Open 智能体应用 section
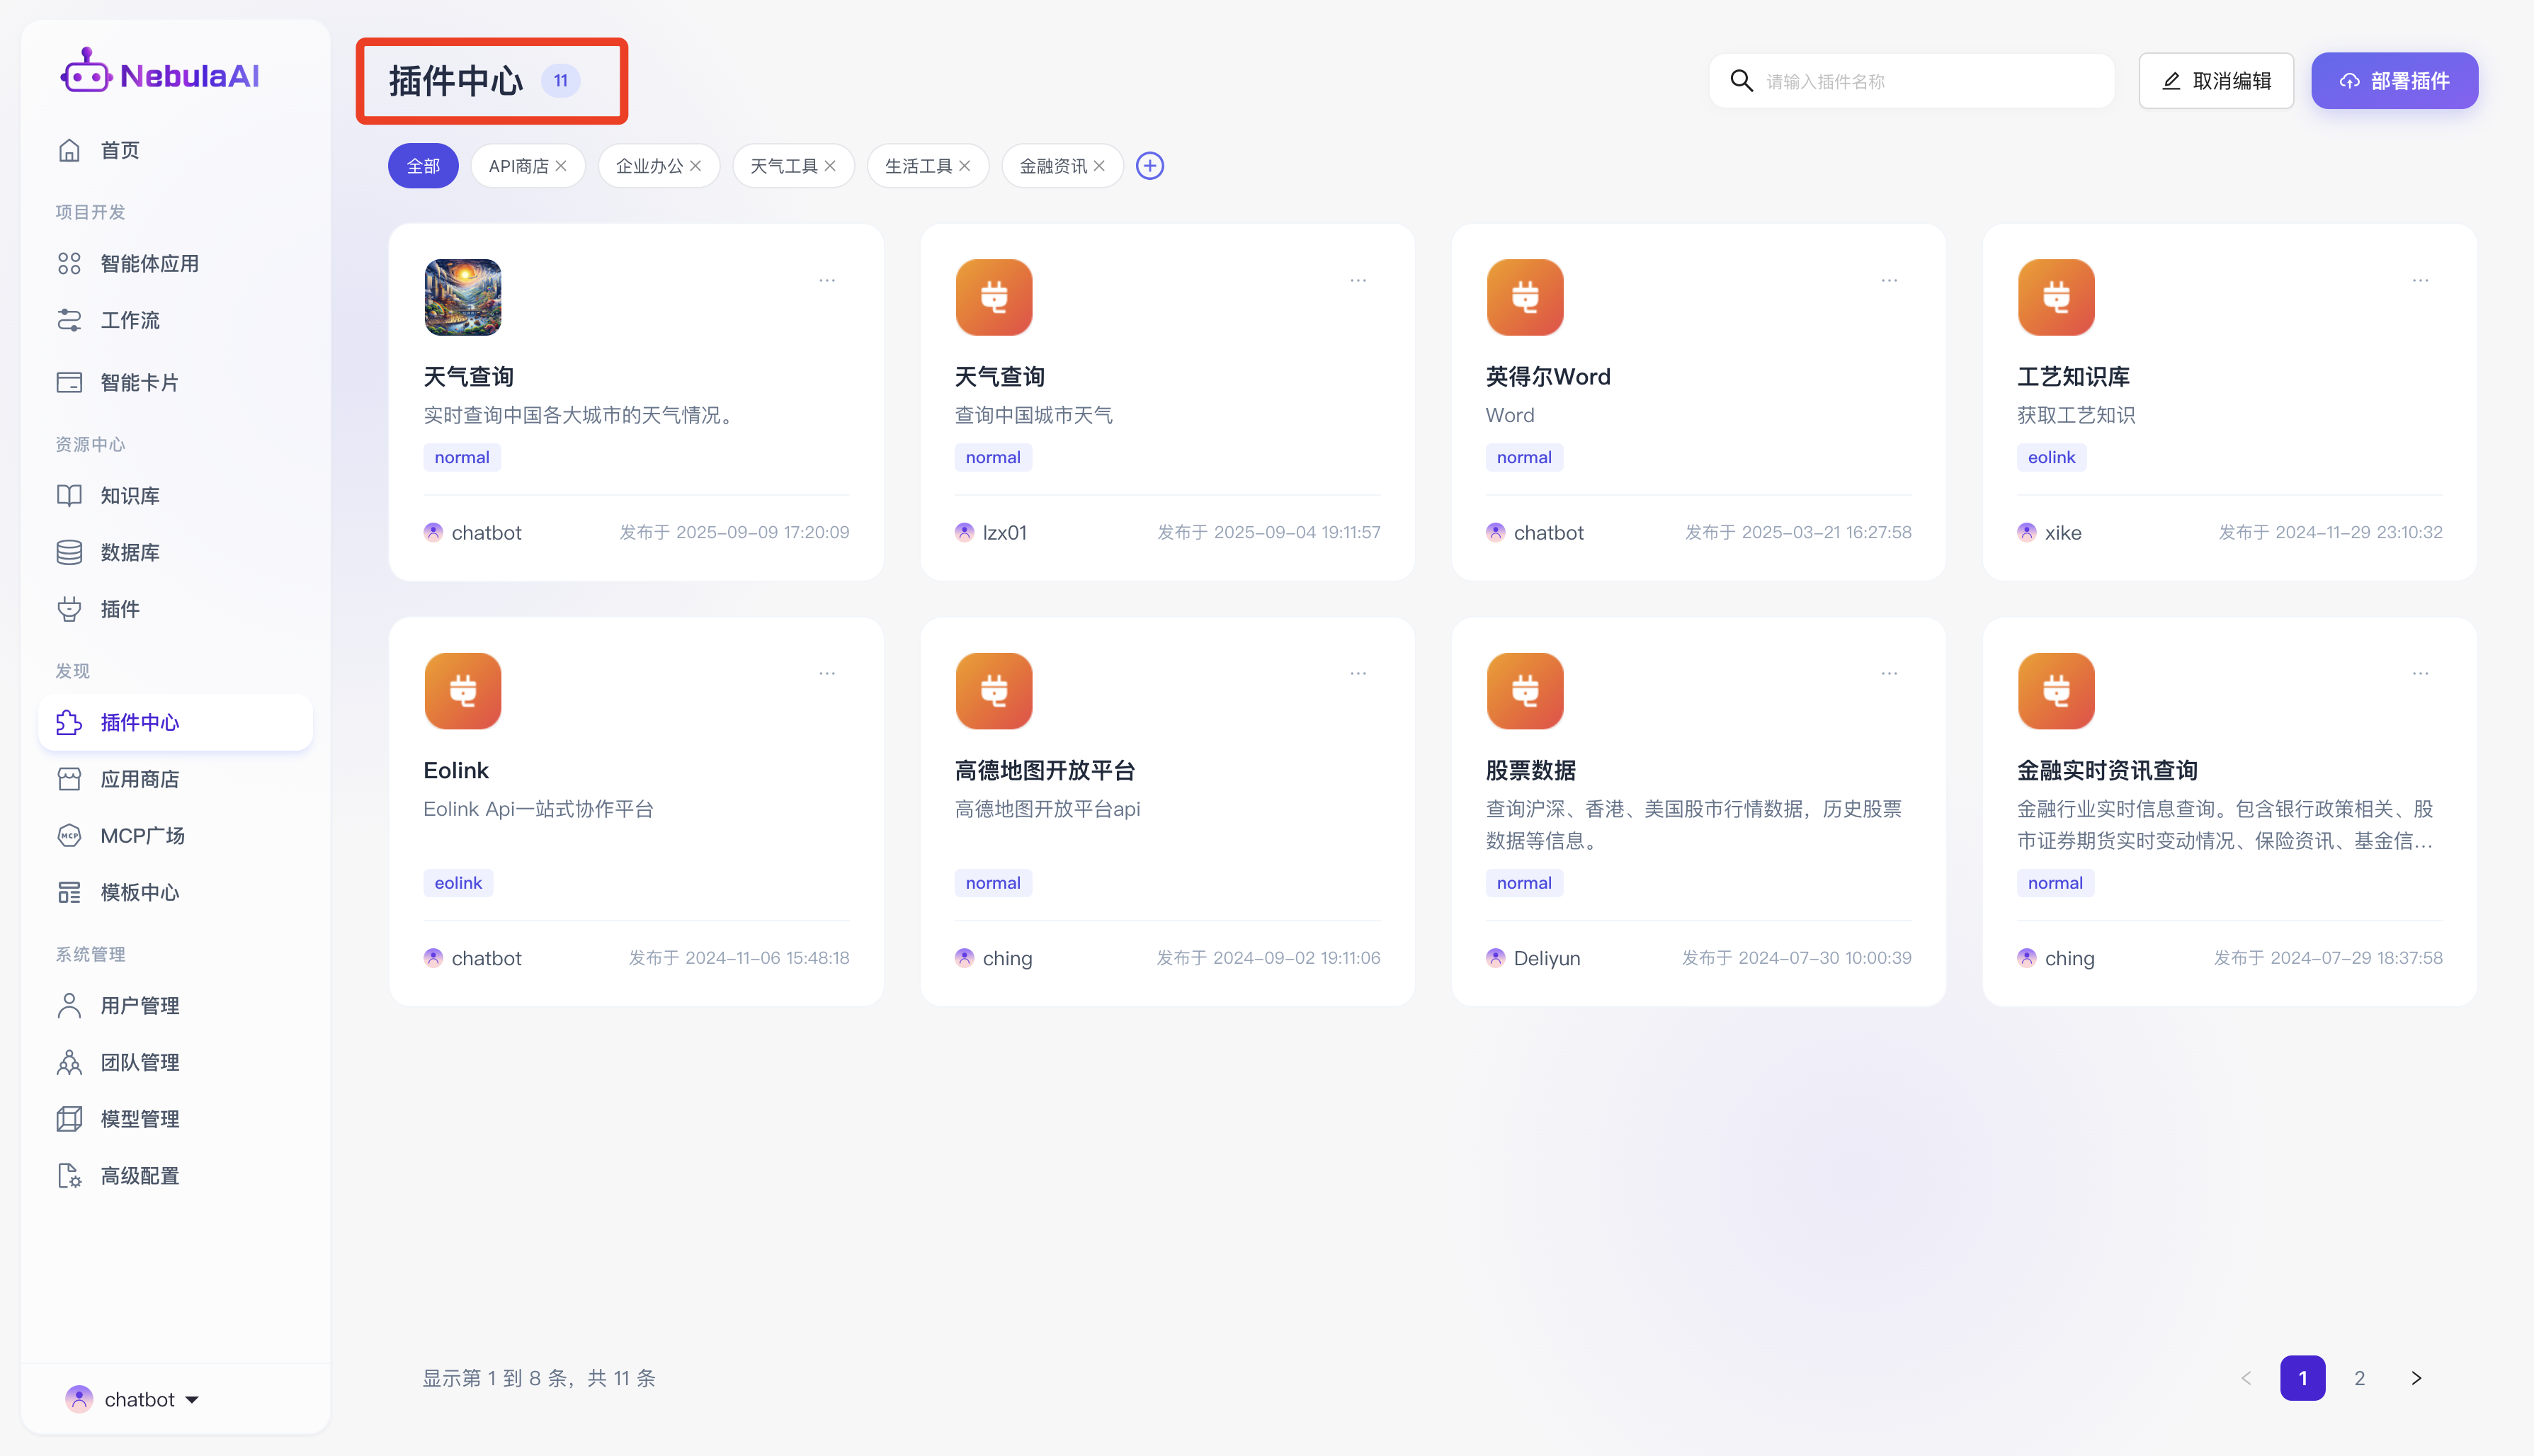 [149, 264]
